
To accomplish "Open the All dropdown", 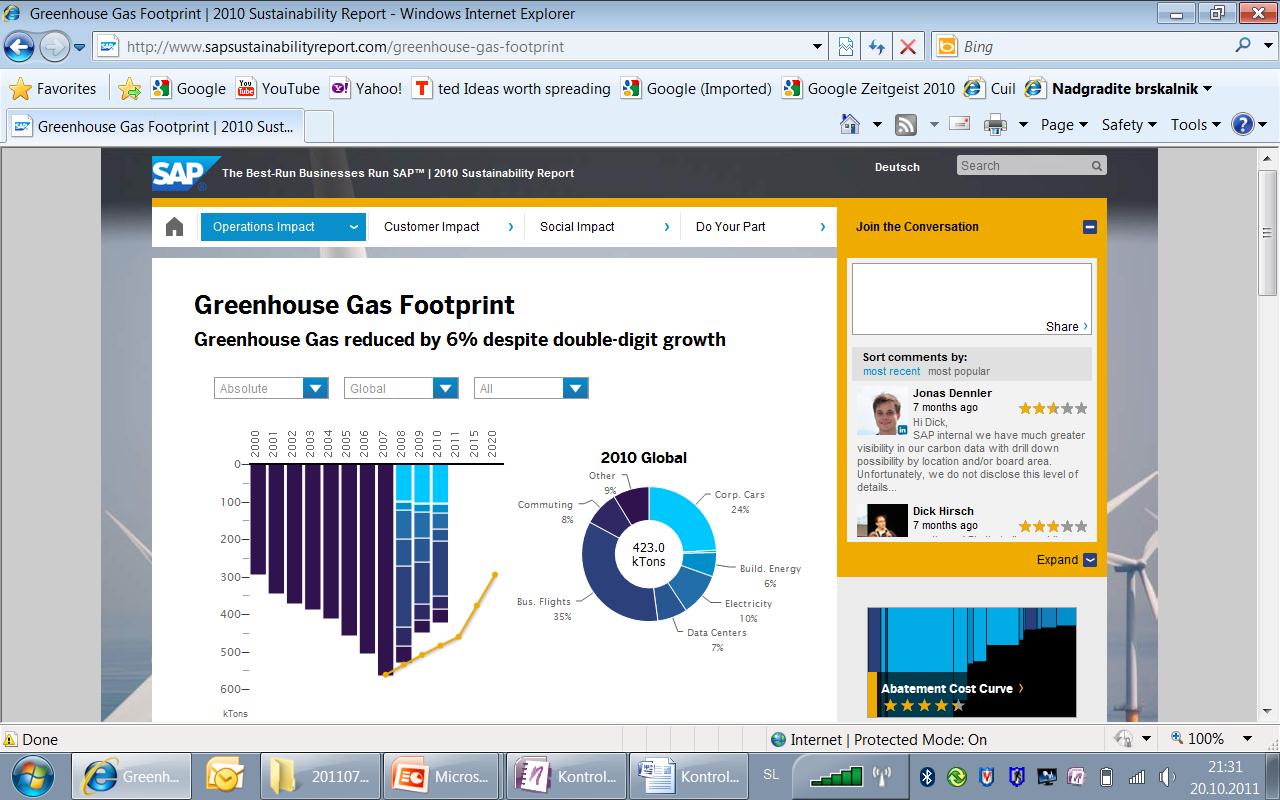I will [x=531, y=388].
